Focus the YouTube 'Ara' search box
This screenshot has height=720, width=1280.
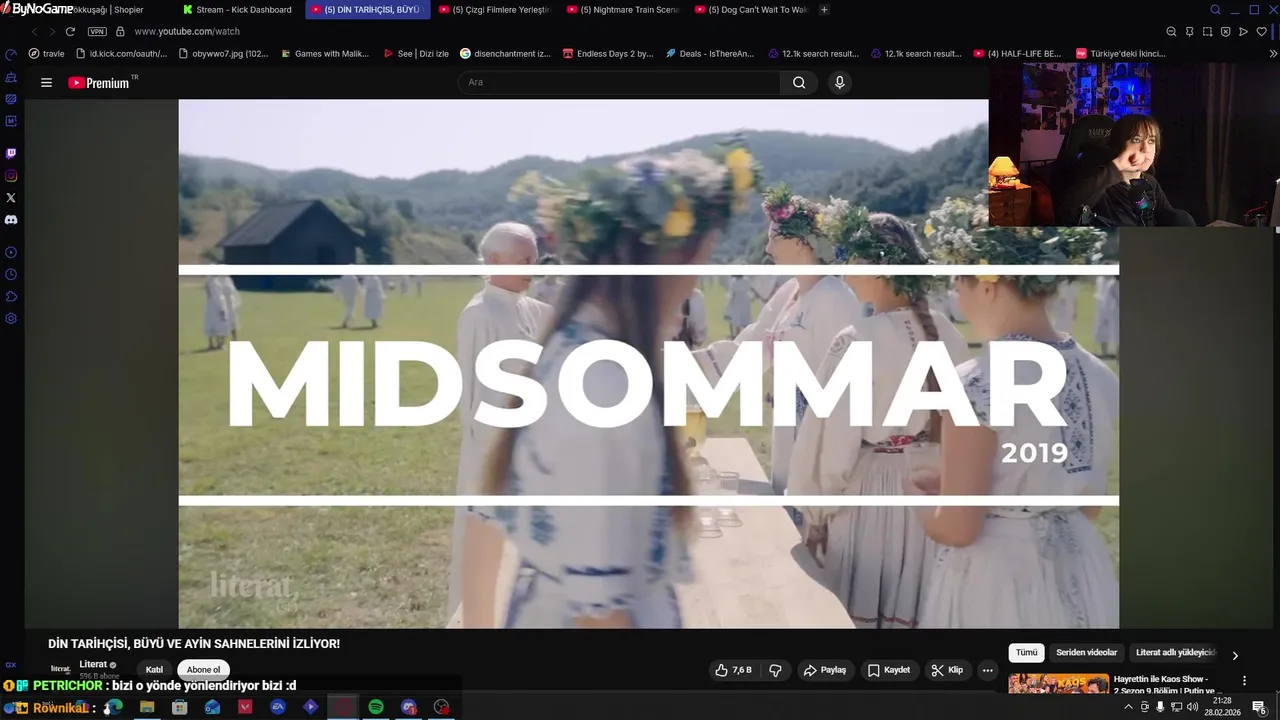620,83
